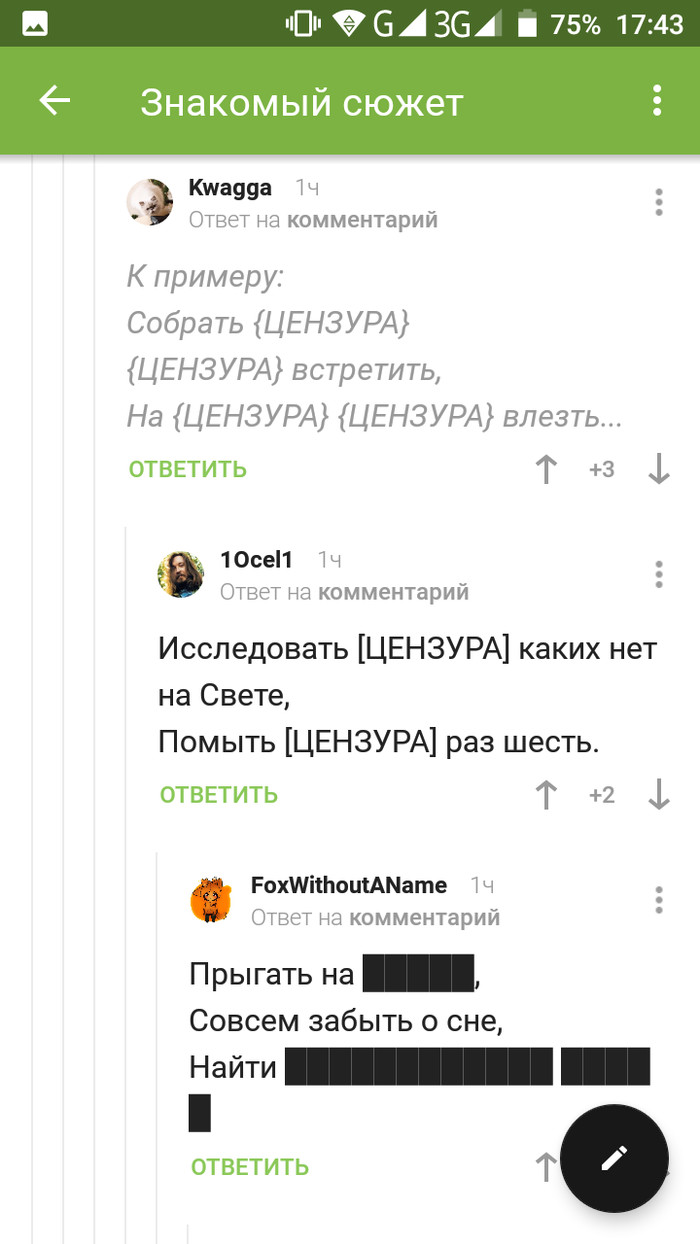Open options menu for Kwagga's comment

[x=658, y=202]
